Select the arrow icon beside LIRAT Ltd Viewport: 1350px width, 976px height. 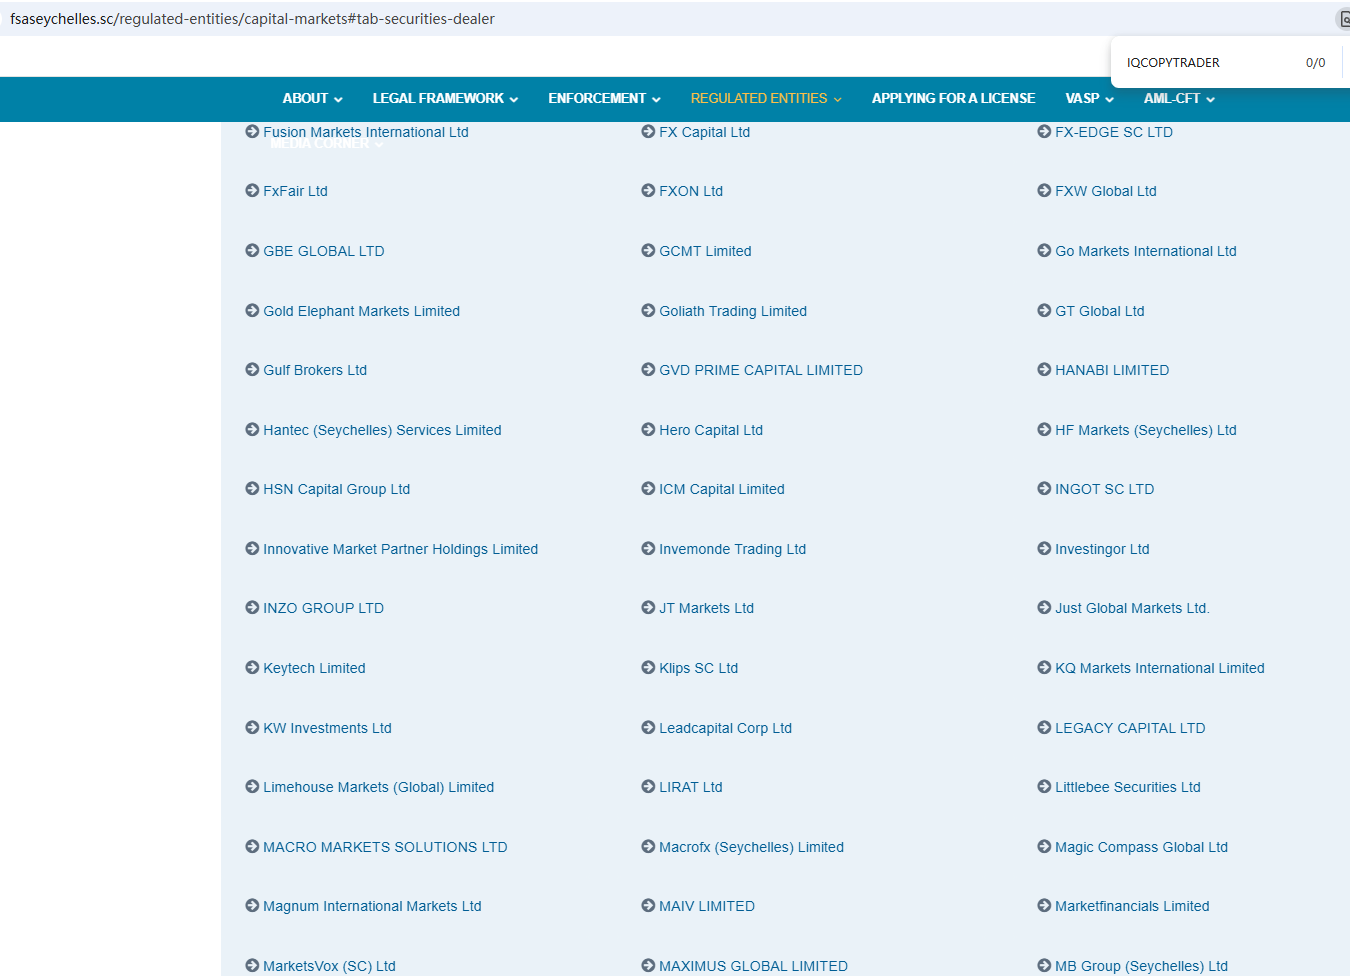(648, 787)
